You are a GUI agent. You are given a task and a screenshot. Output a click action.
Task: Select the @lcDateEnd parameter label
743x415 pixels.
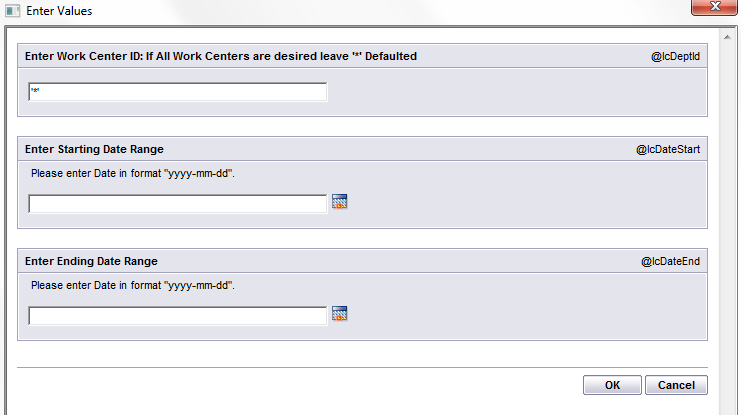670,262
